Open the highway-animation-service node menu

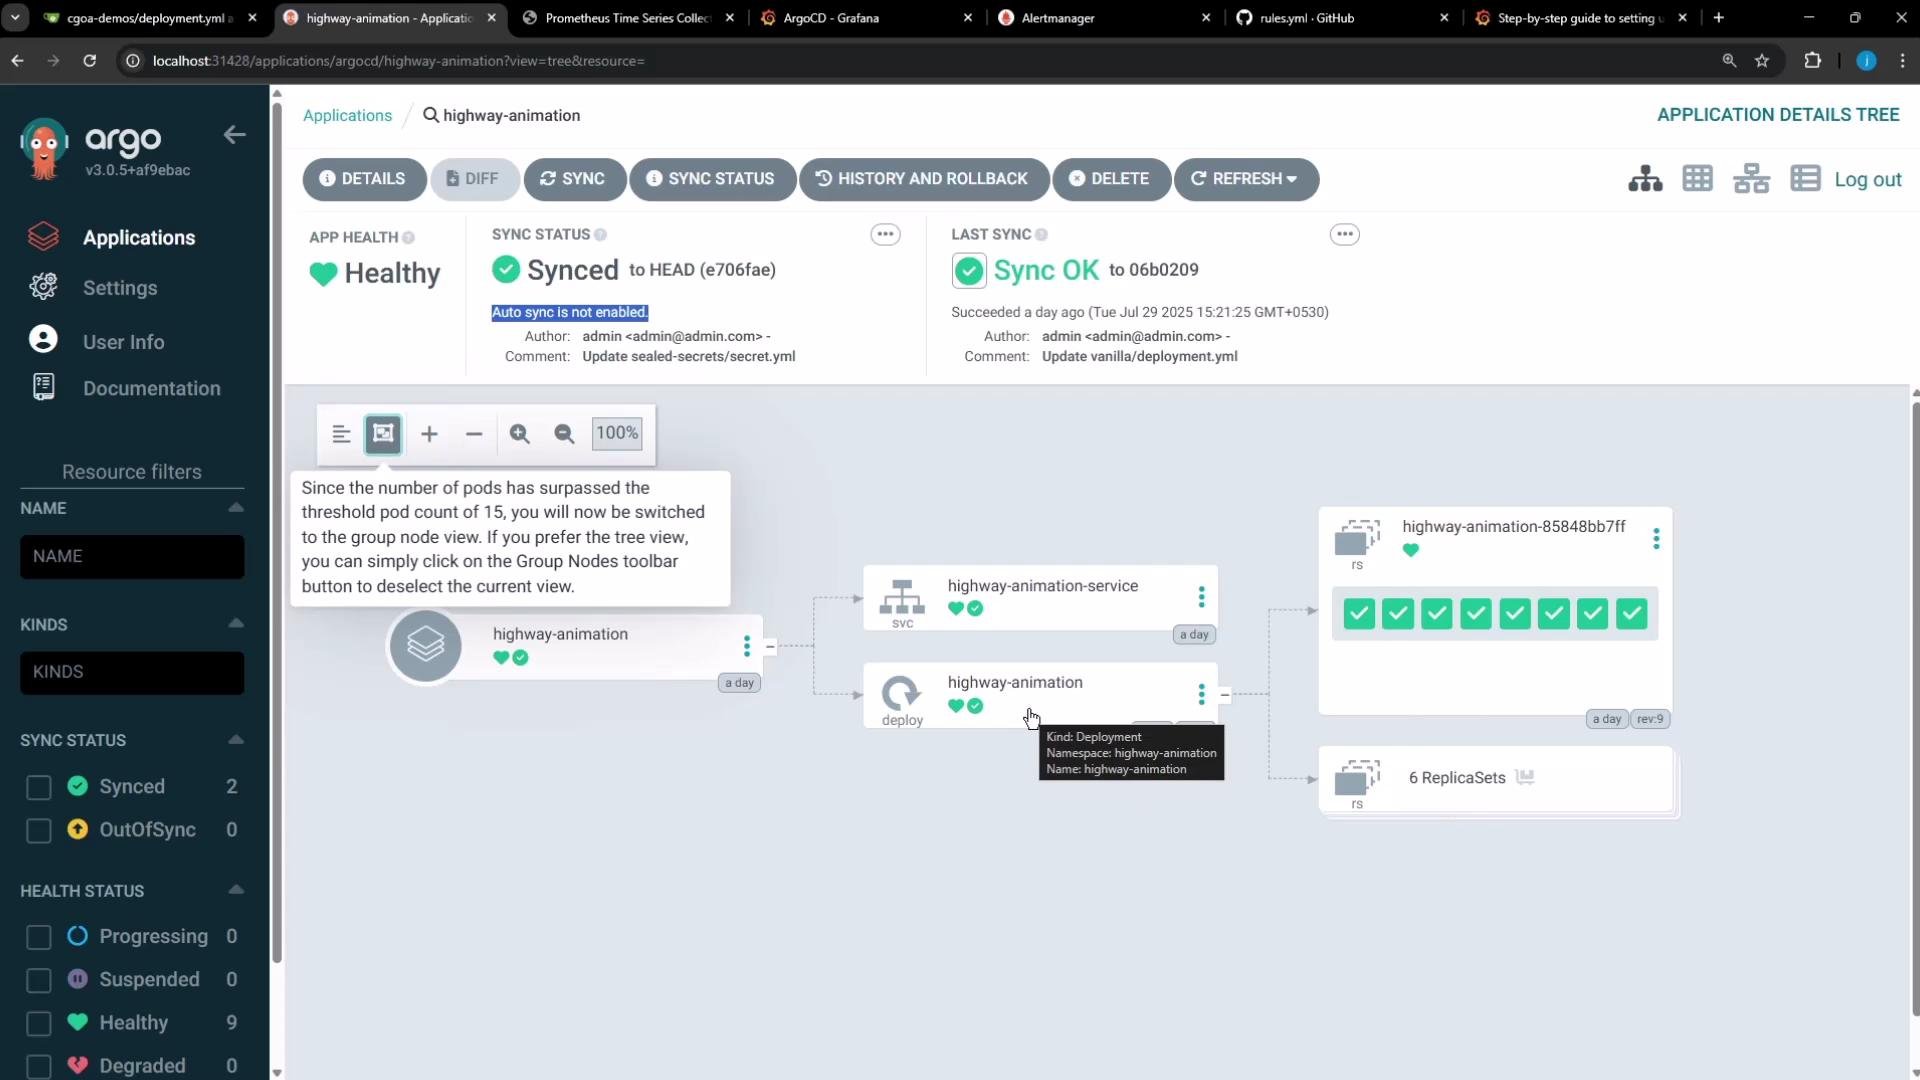1201,597
